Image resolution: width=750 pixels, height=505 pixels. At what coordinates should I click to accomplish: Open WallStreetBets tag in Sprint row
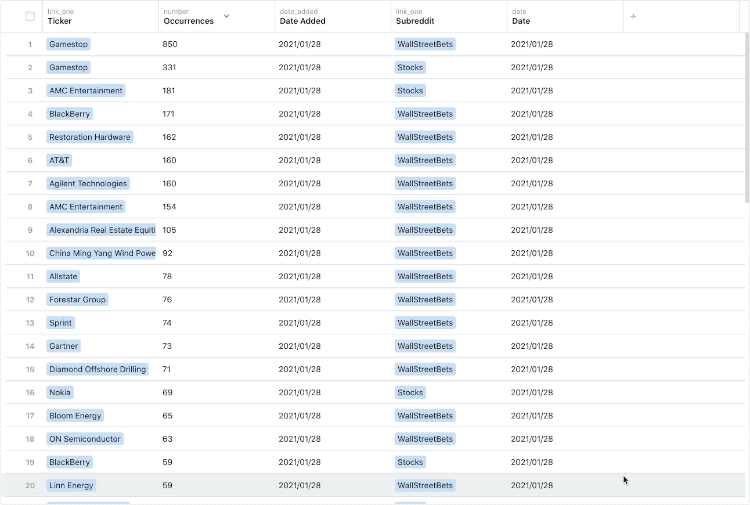pyautogui.click(x=425, y=323)
